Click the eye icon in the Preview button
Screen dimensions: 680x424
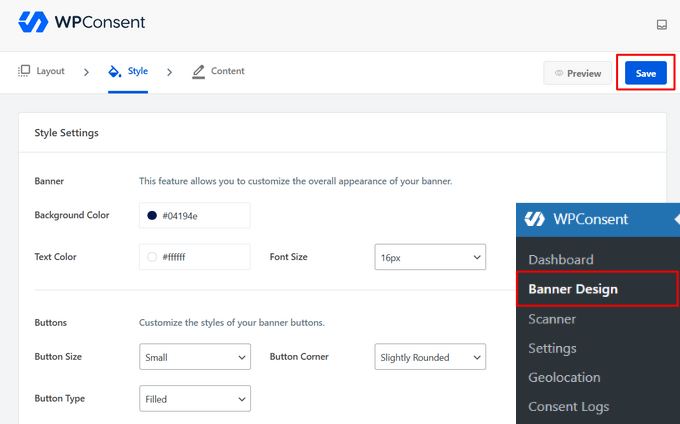pos(559,73)
